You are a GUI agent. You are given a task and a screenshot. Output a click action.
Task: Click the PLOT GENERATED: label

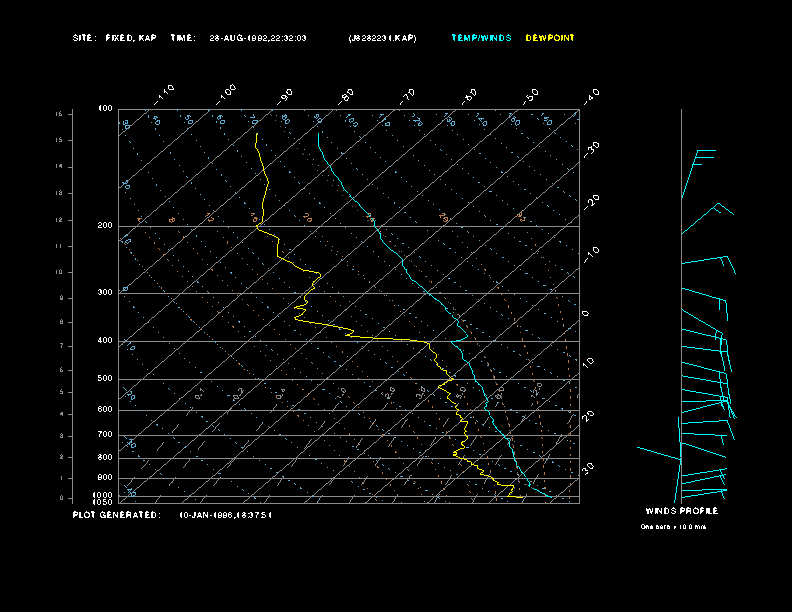(117, 515)
